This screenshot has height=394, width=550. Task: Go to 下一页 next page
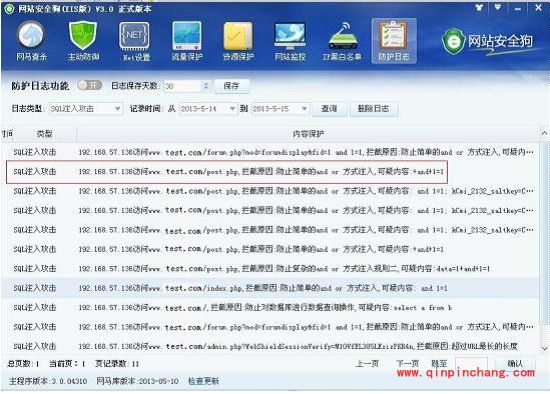point(408,364)
